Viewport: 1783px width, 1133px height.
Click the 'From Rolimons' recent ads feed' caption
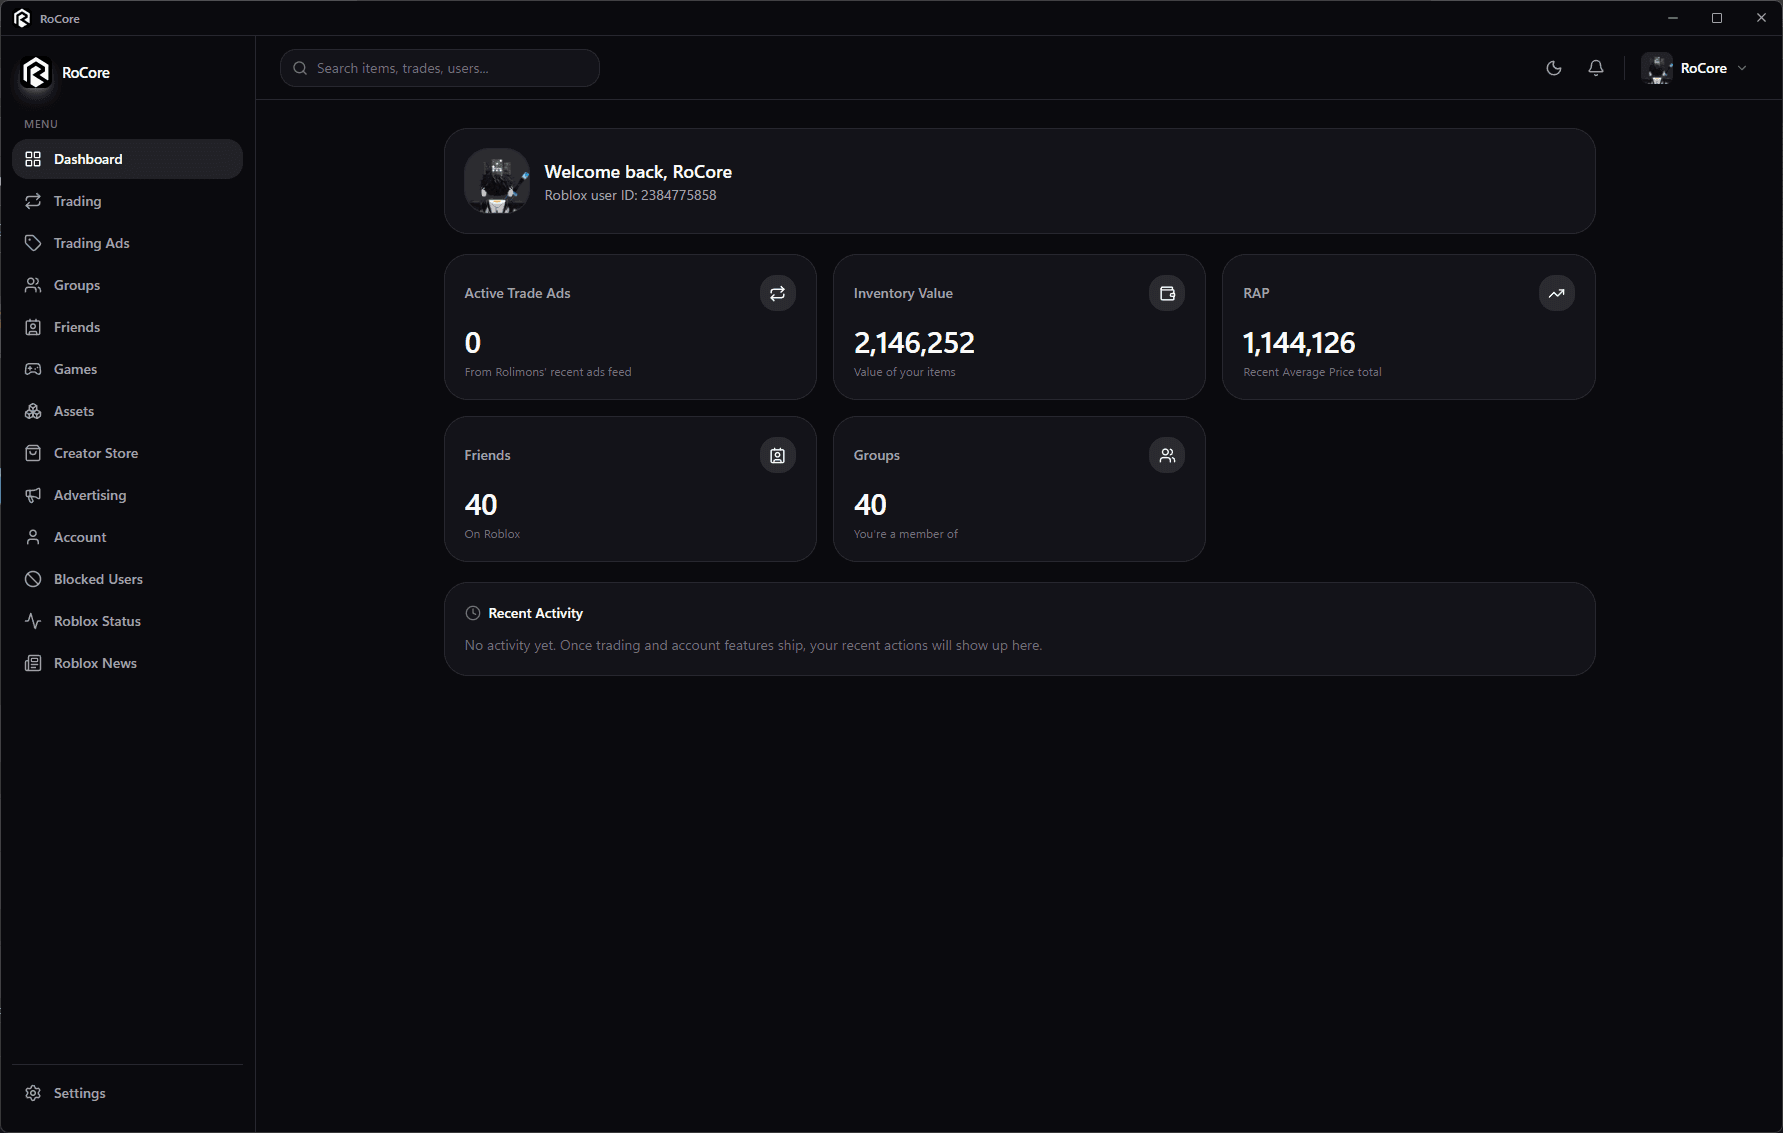click(548, 372)
